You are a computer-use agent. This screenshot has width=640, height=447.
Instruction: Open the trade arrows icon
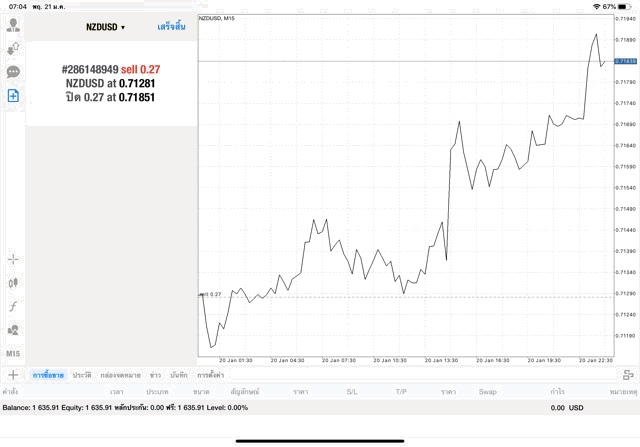coord(14,48)
